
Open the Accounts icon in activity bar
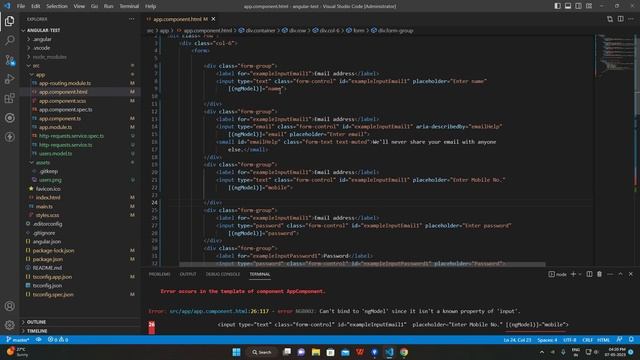[x=9, y=306]
